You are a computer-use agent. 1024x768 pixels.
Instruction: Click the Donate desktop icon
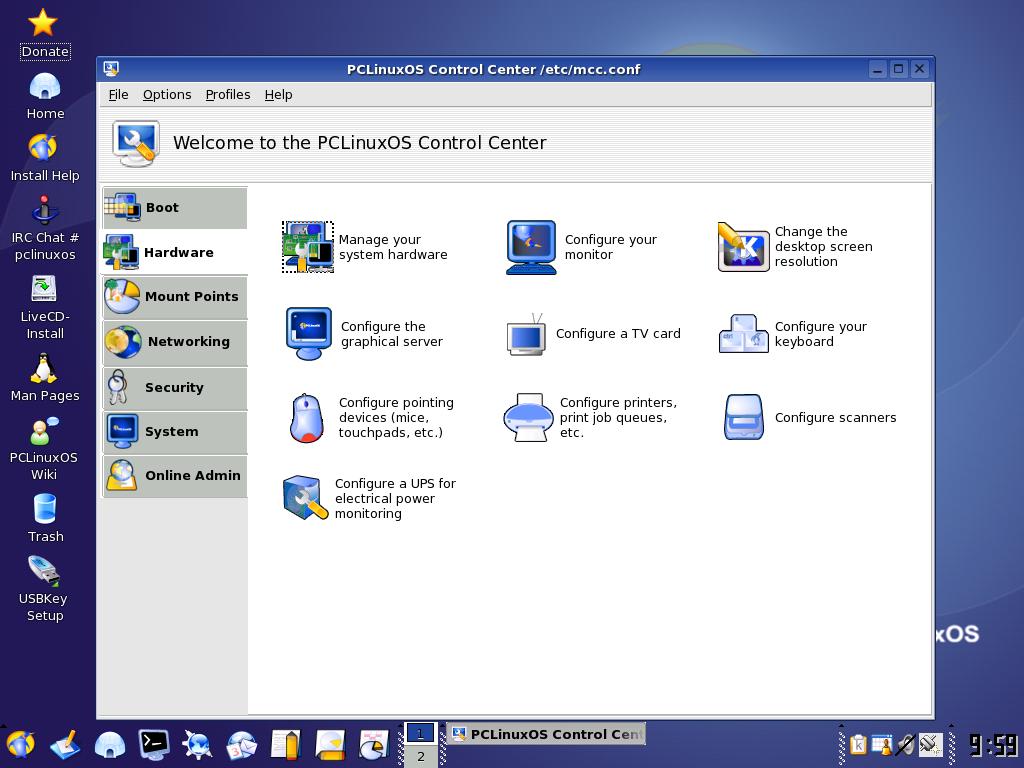click(44, 34)
